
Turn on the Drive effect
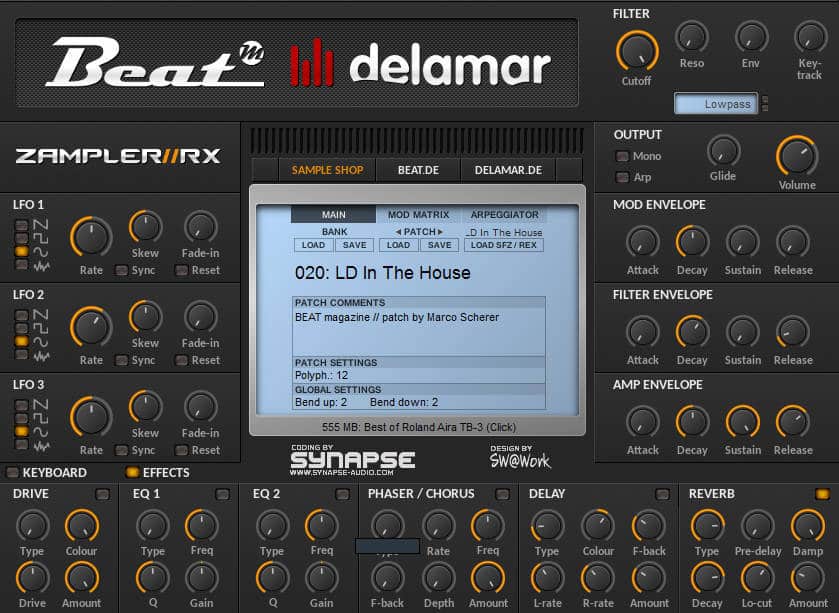102,494
